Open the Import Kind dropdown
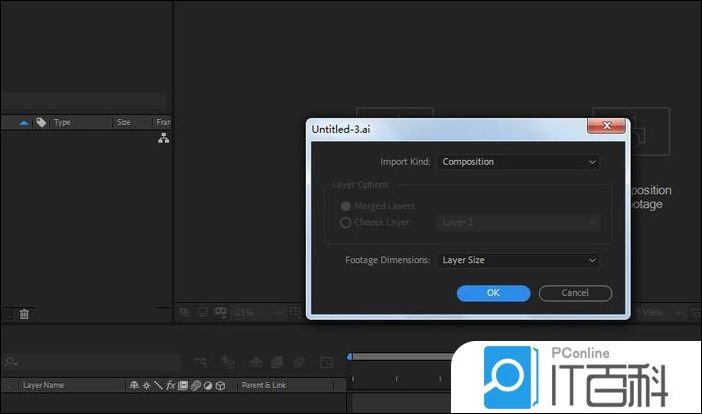Viewport: 702px width, 414px height. tap(518, 161)
